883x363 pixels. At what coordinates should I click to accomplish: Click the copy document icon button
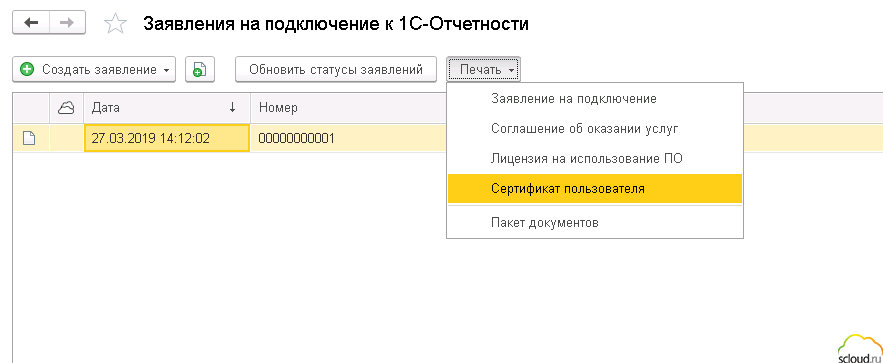[200, 70]
